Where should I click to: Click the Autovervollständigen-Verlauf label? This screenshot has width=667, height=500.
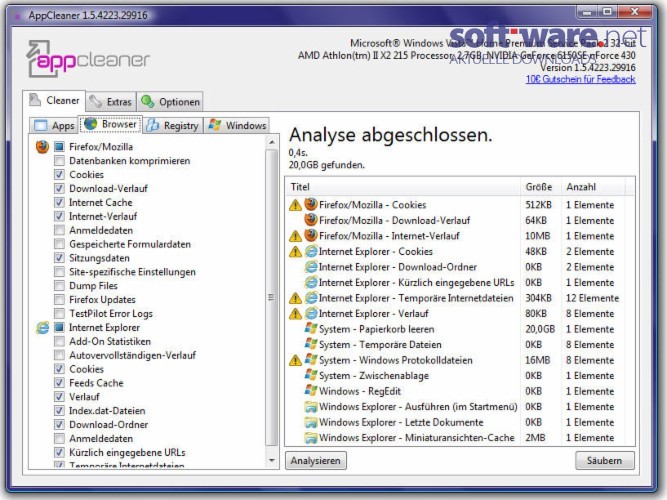[x=133, y=355]
